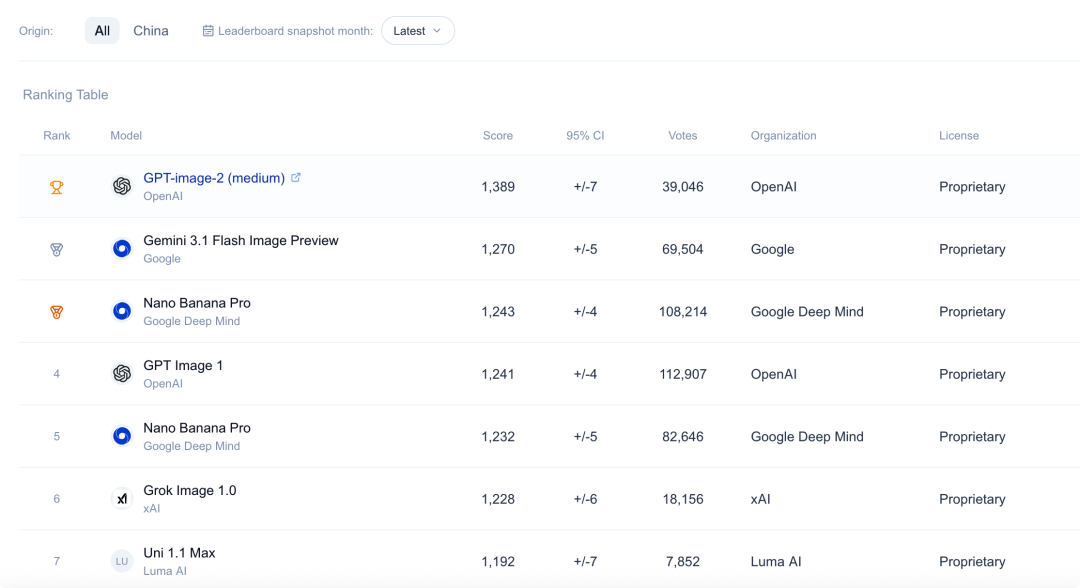Sort by the Model column header

tap(126, 136)
